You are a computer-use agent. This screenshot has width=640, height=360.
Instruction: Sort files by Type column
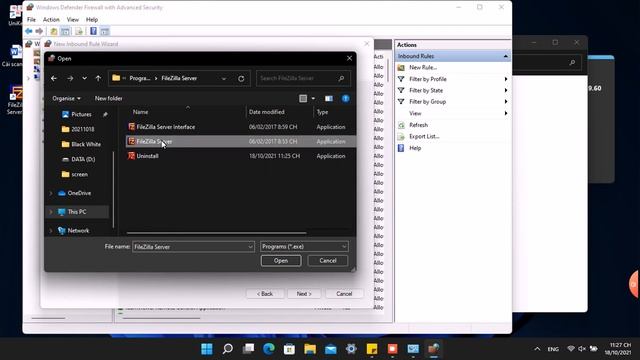coord(322,112)
